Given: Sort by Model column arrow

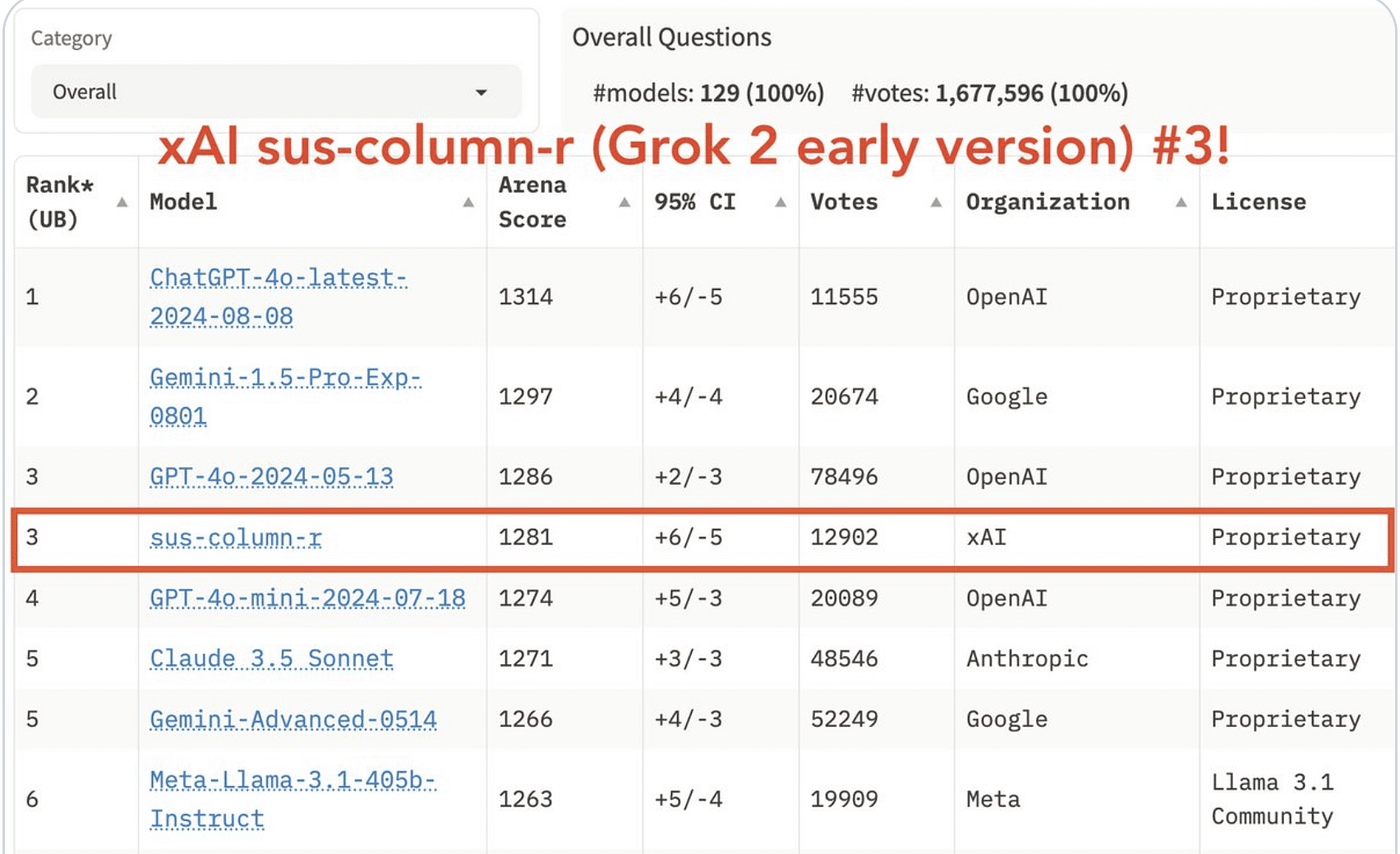Looking at the screenshot, I should [468, 202].
